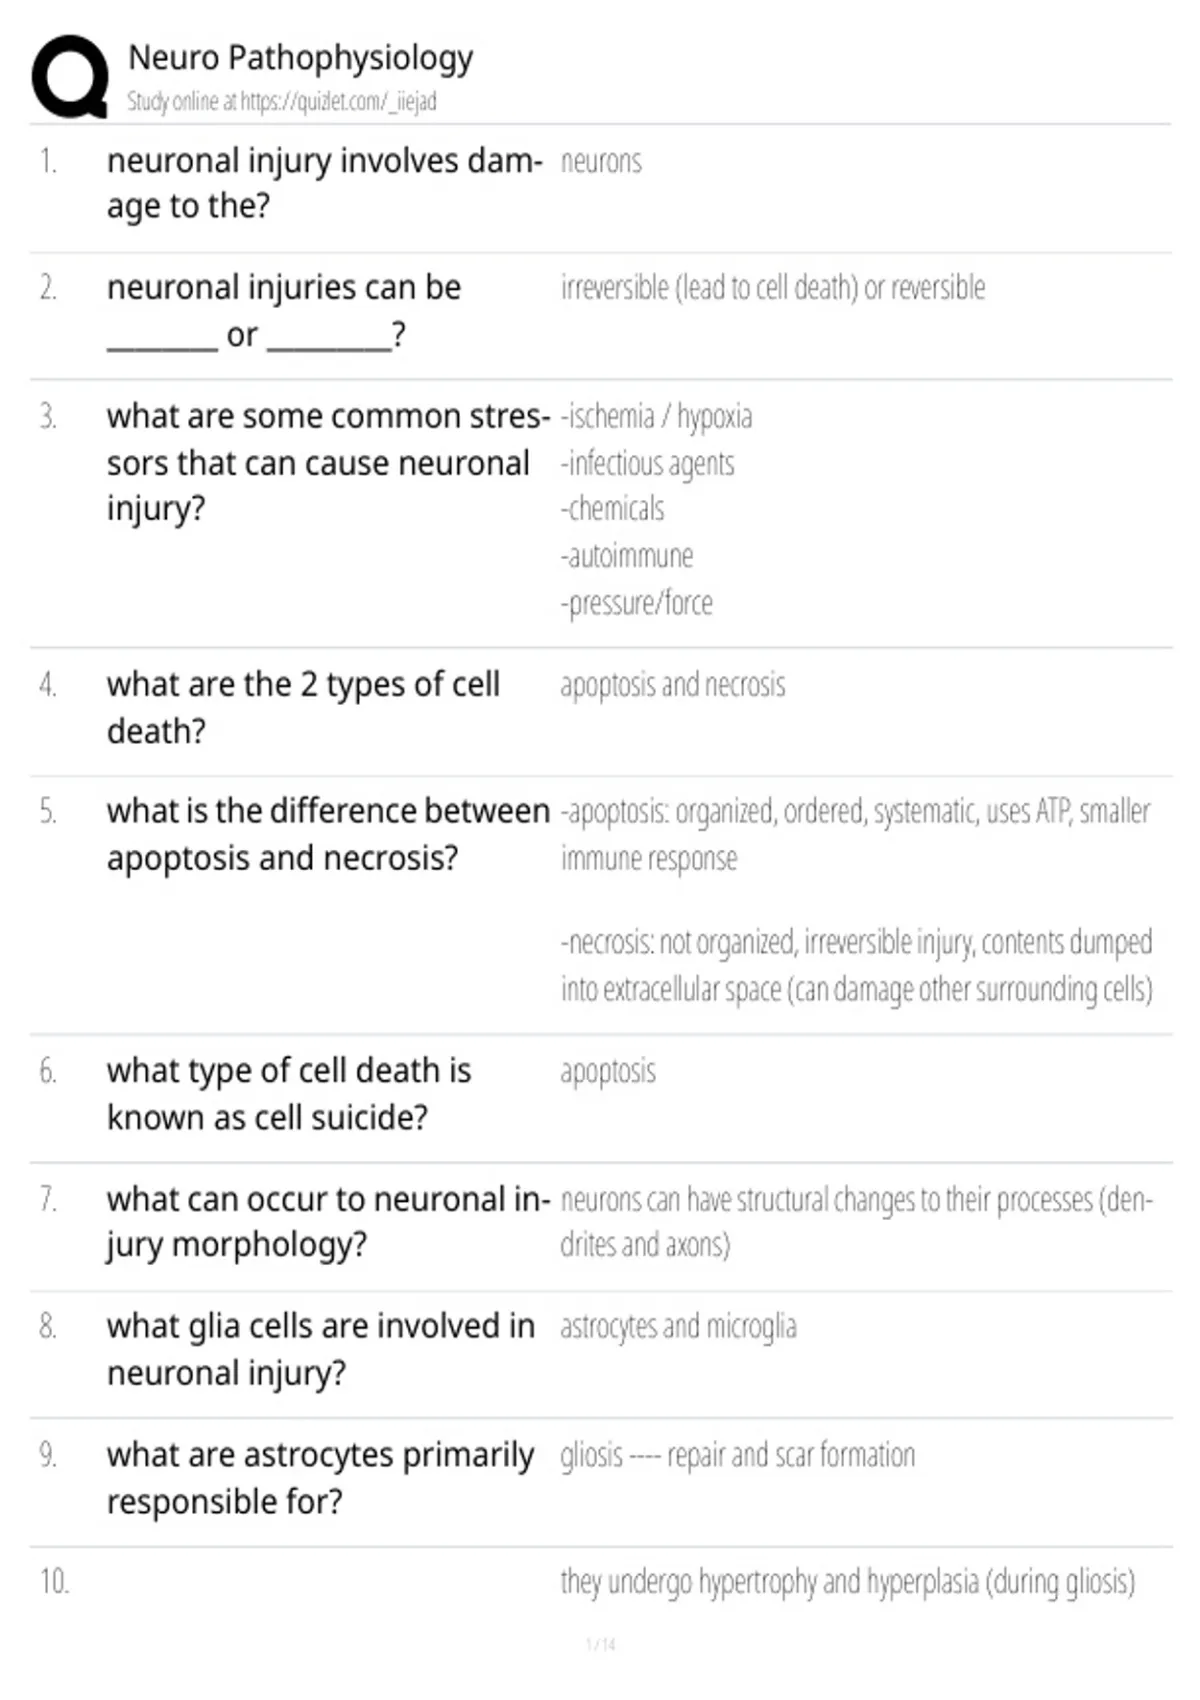This screenshot has height=1700, width=1200.
Task: Select answer 'apoptosis and necrosis'
Action: tap(673, 685)
